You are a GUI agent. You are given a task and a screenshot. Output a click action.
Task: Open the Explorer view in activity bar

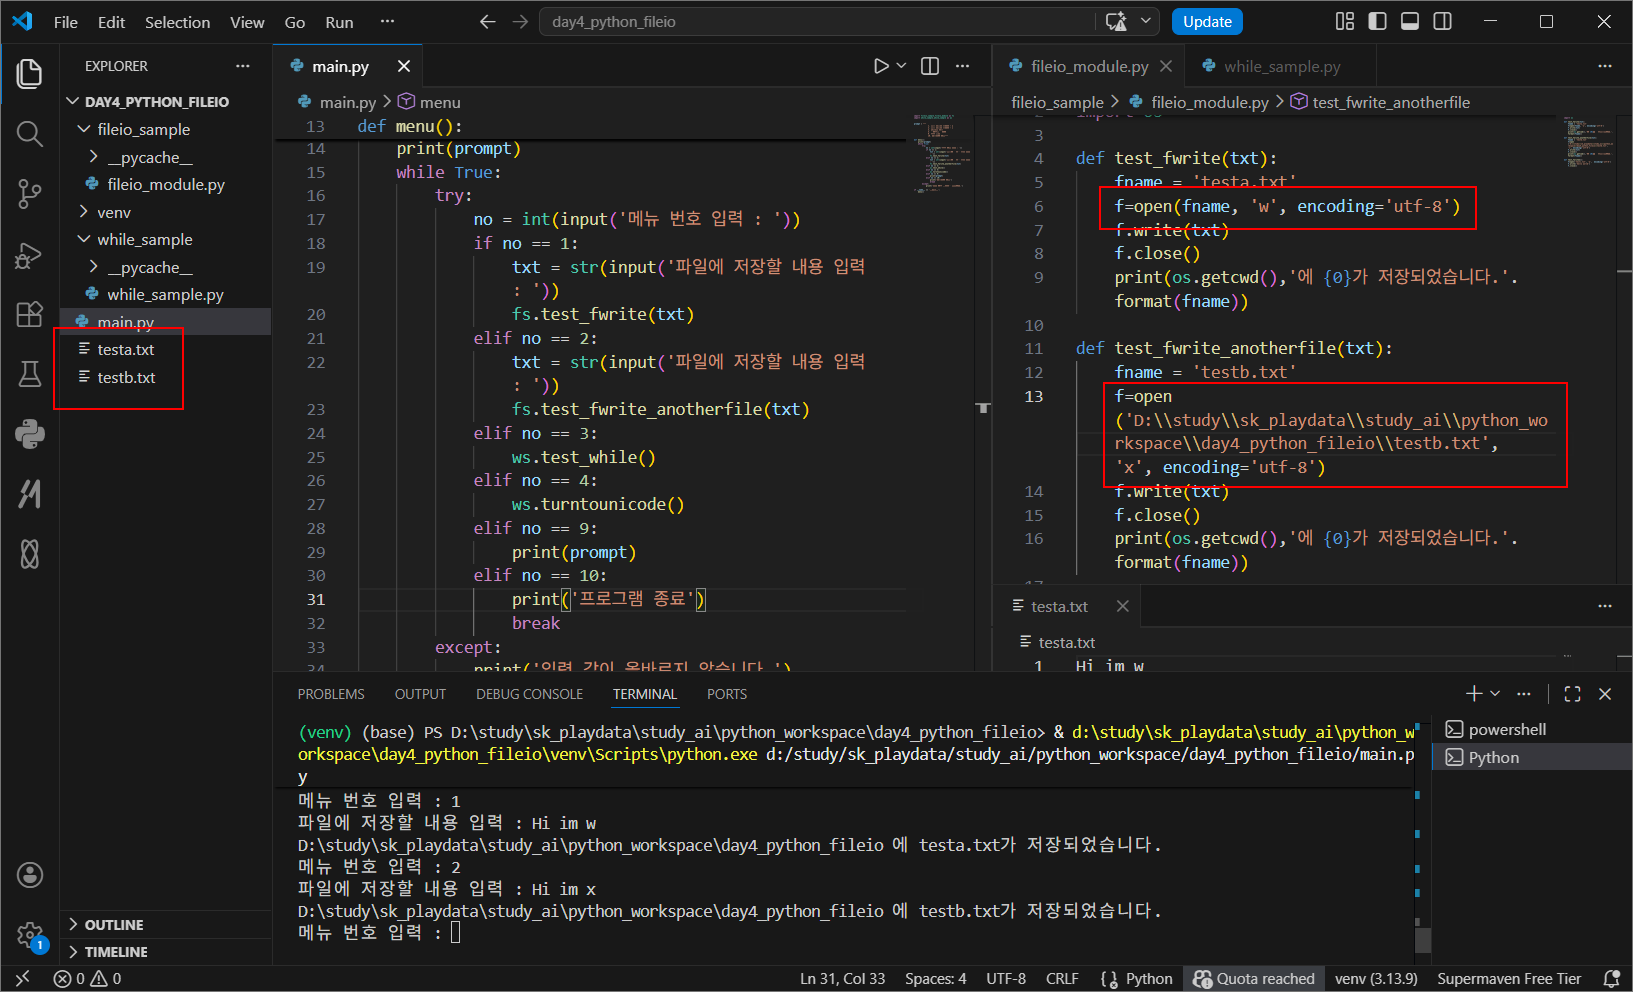point(30,74)
